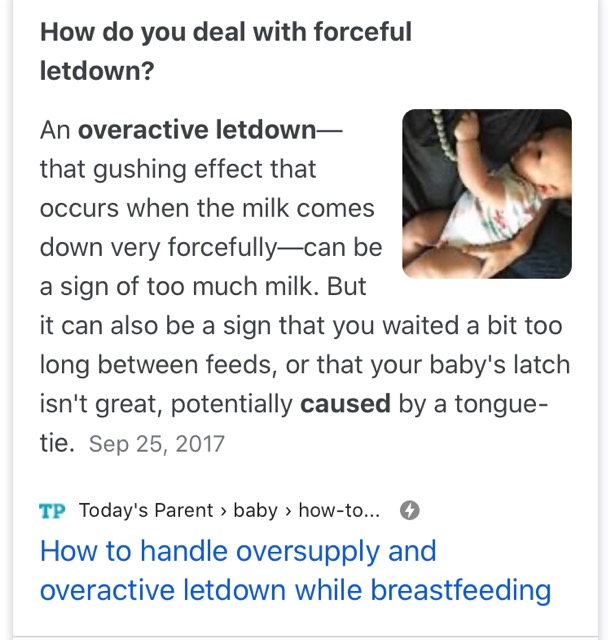Image resolution: width=611 pixels, height=640 pixels.
Task: Tap the "How do you deal with forceful letdown?" heading
Action: pos(225,51)
